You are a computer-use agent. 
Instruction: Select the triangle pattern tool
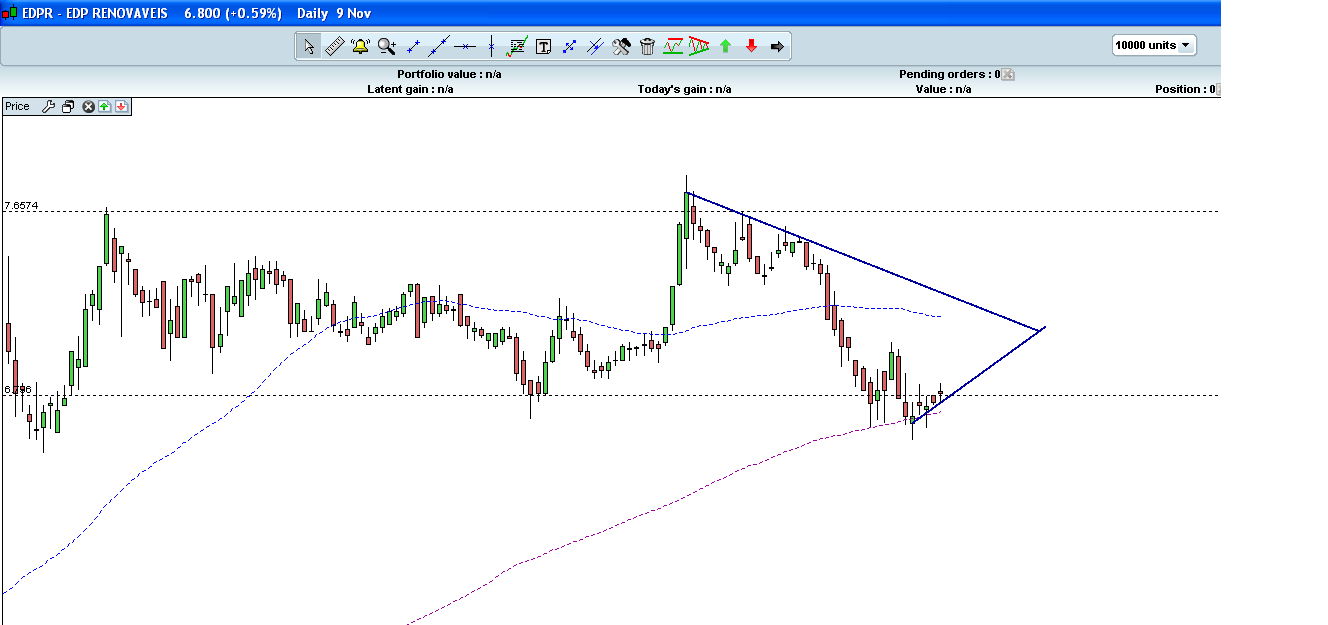[x=699, y=46]
